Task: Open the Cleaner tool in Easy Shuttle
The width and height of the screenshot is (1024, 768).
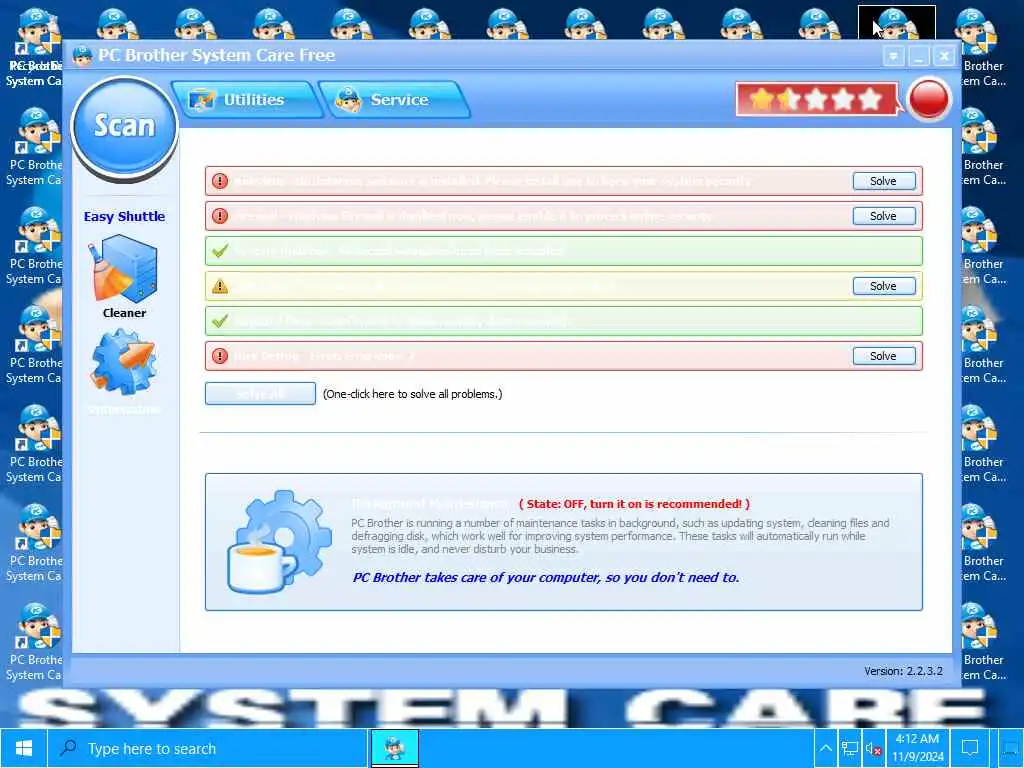Action: pyautogui.click(x=124, y=277)
